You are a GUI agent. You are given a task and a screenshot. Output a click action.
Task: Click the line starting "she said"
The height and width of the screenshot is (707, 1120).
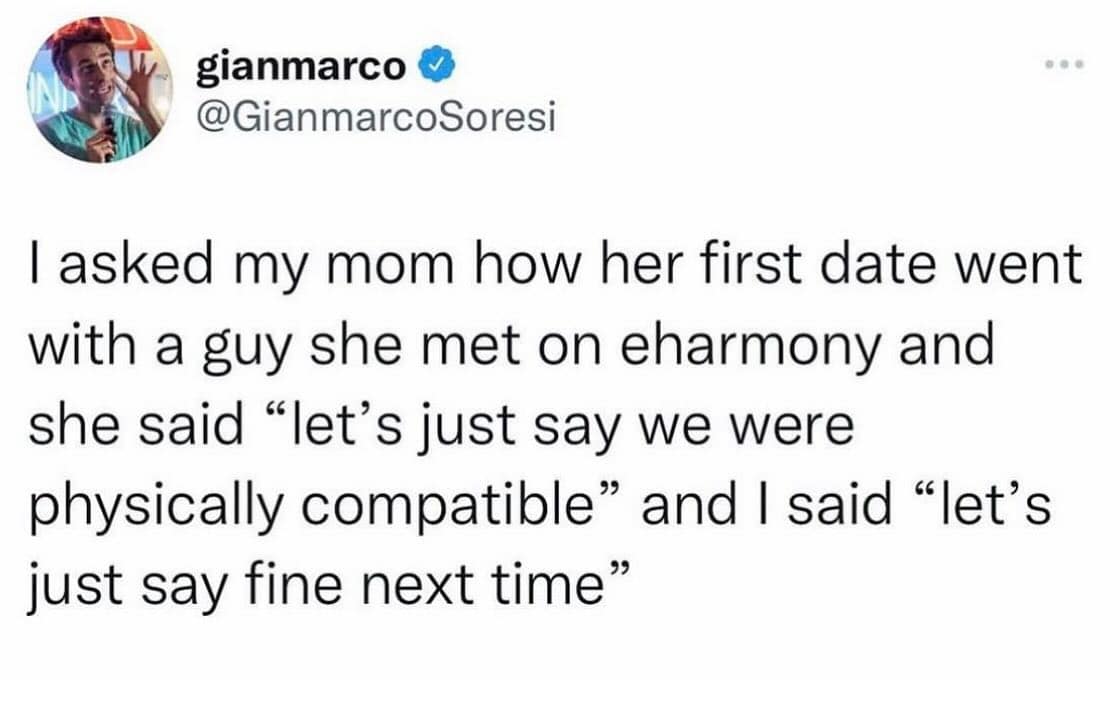point(440,427)
